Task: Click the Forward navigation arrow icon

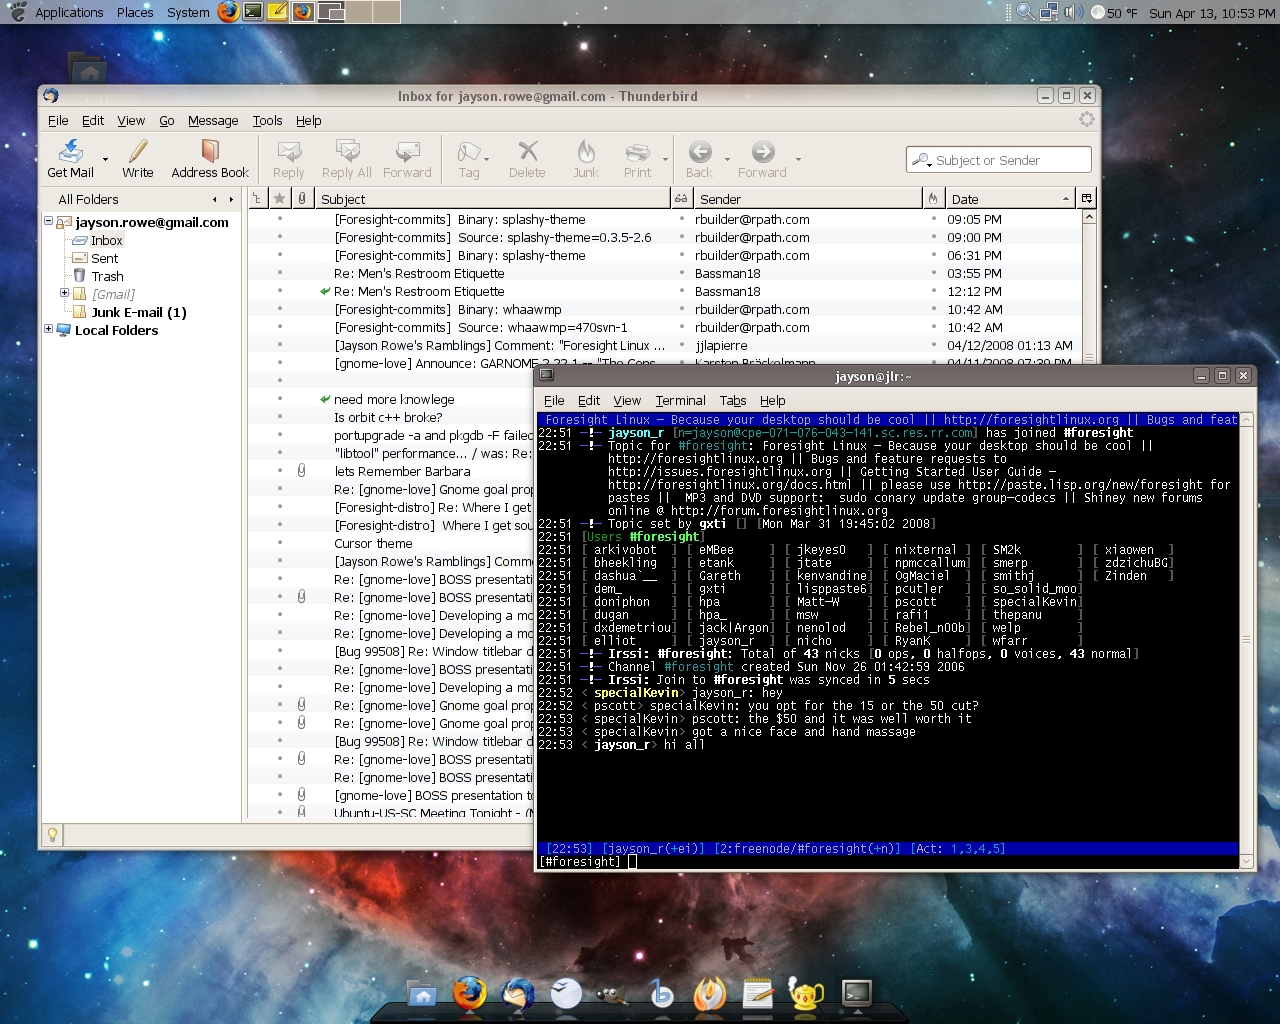Action: 763,151
